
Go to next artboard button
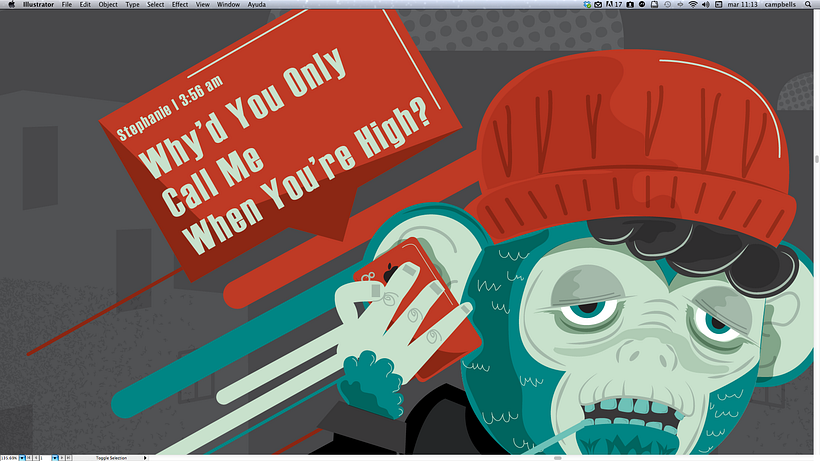pos(62,458)
